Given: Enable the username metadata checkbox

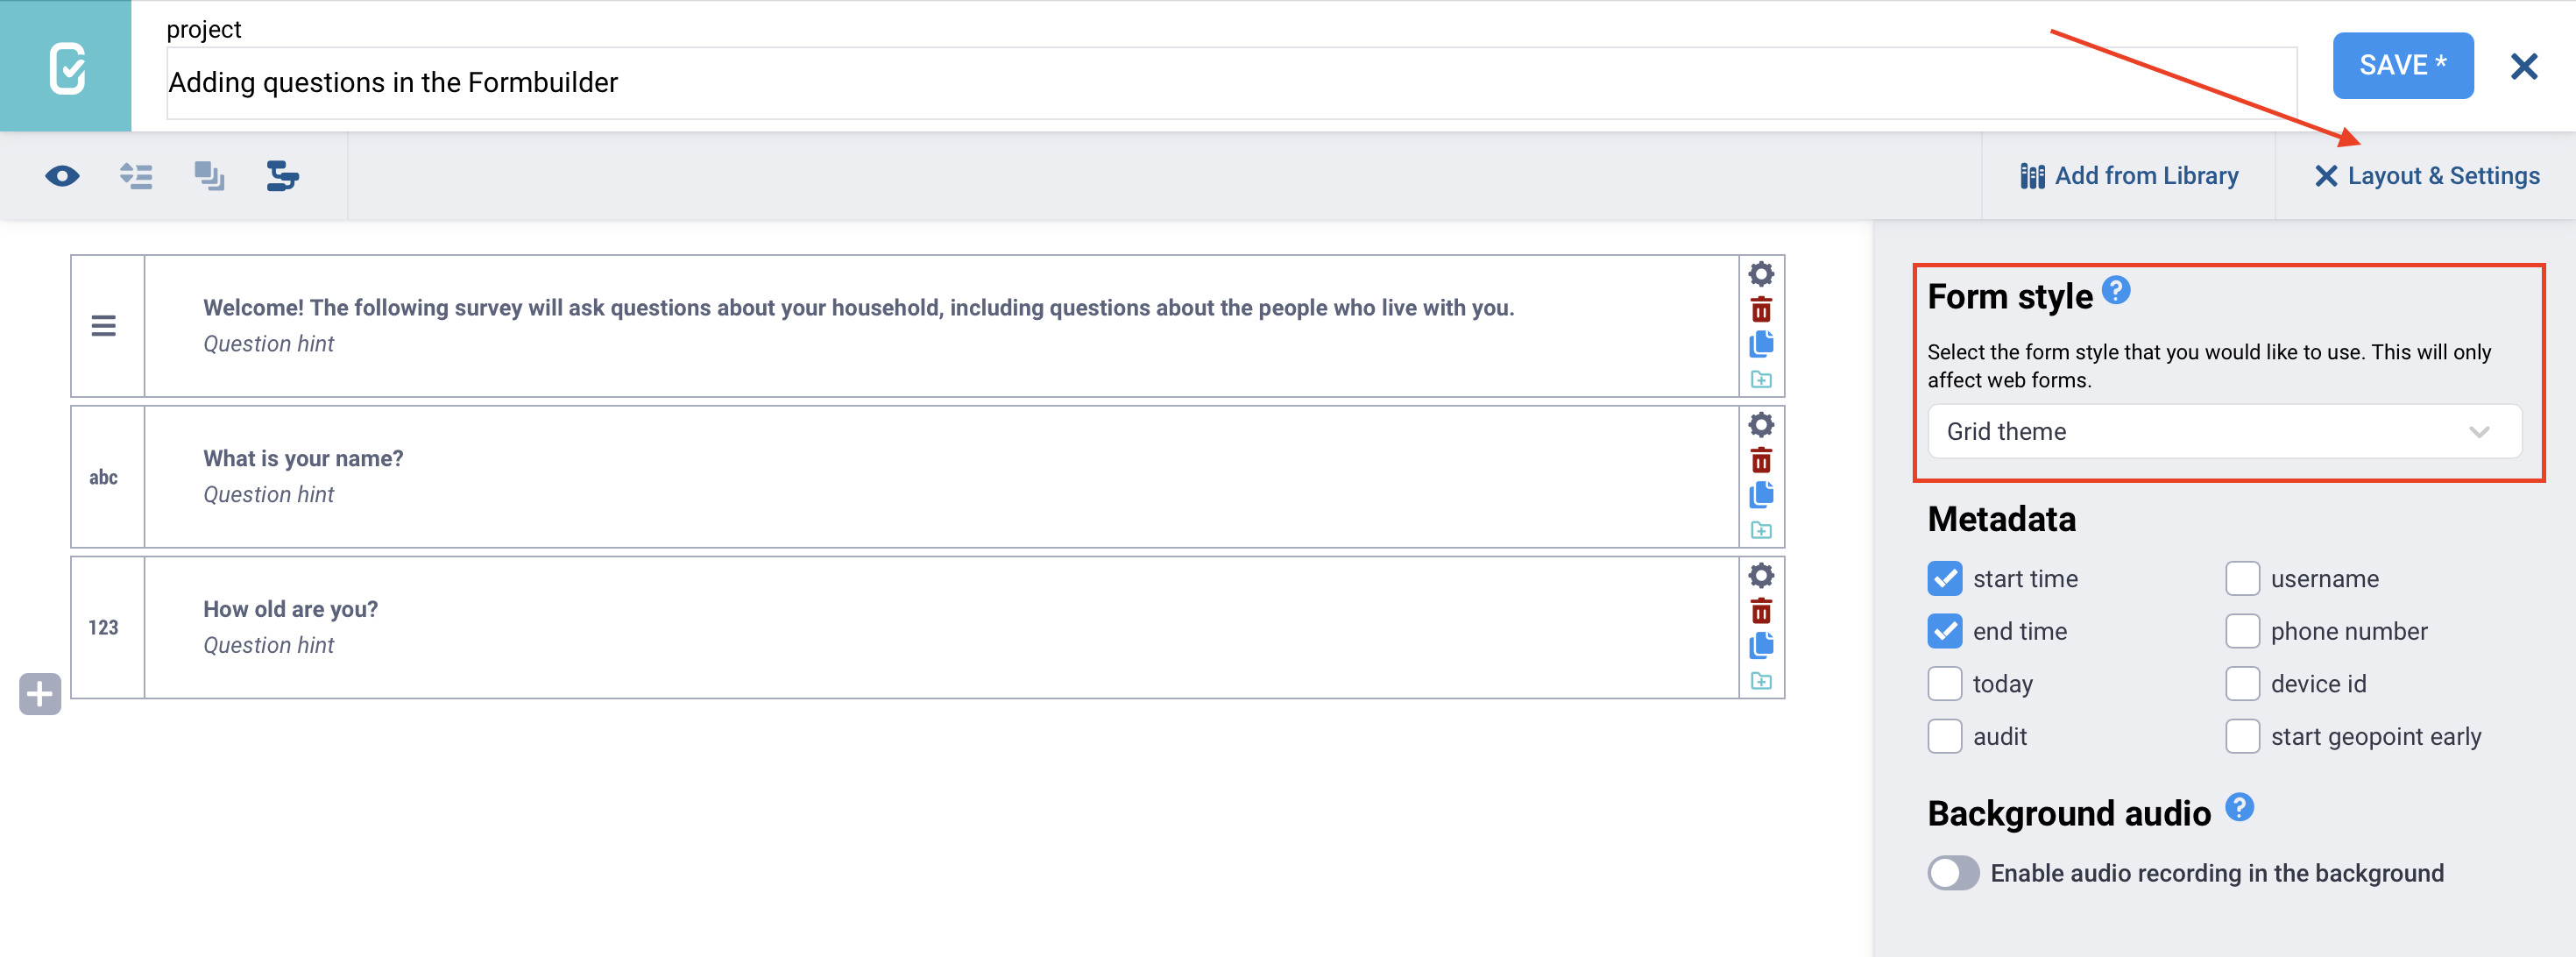Looking at the screenshot, I should coord(2242,579).
